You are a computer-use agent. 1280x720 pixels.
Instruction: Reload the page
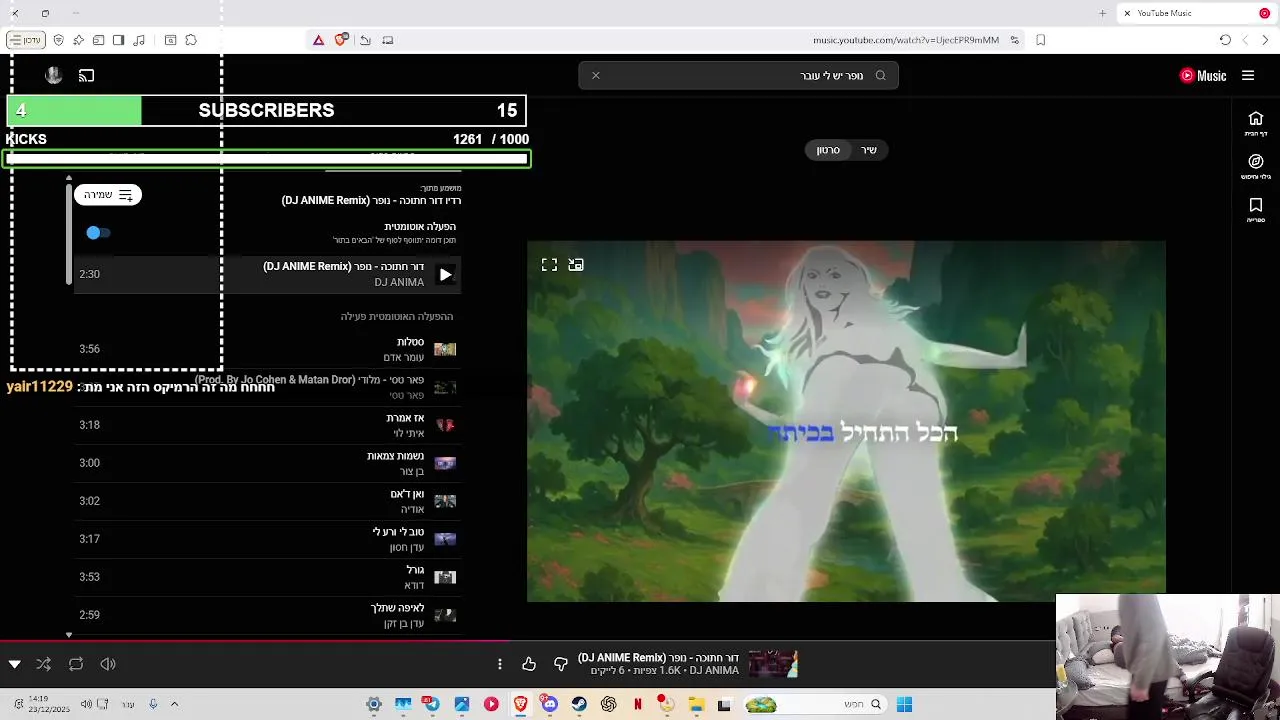[x=1225, y=40]
